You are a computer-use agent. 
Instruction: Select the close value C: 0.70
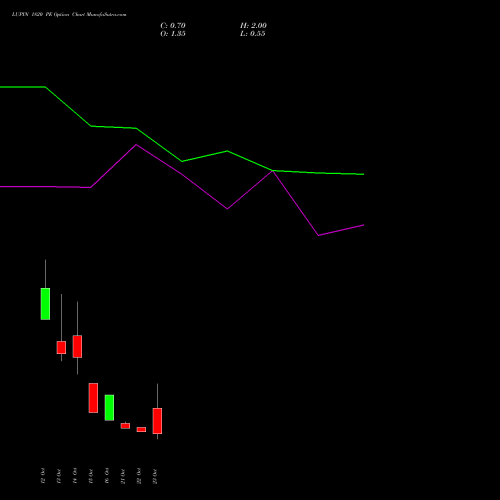tap(173, 26)
